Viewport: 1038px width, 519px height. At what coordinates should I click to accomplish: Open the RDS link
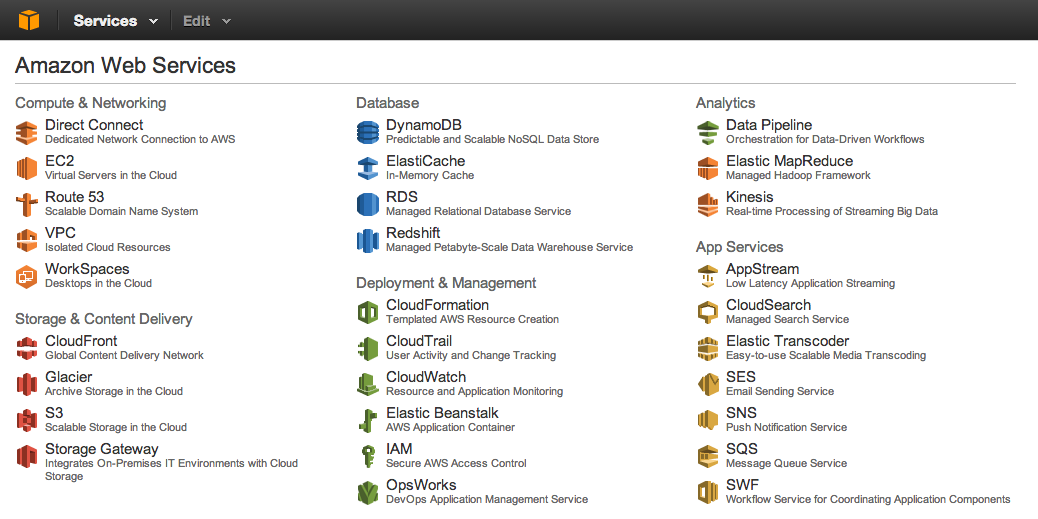coord(402,197)
